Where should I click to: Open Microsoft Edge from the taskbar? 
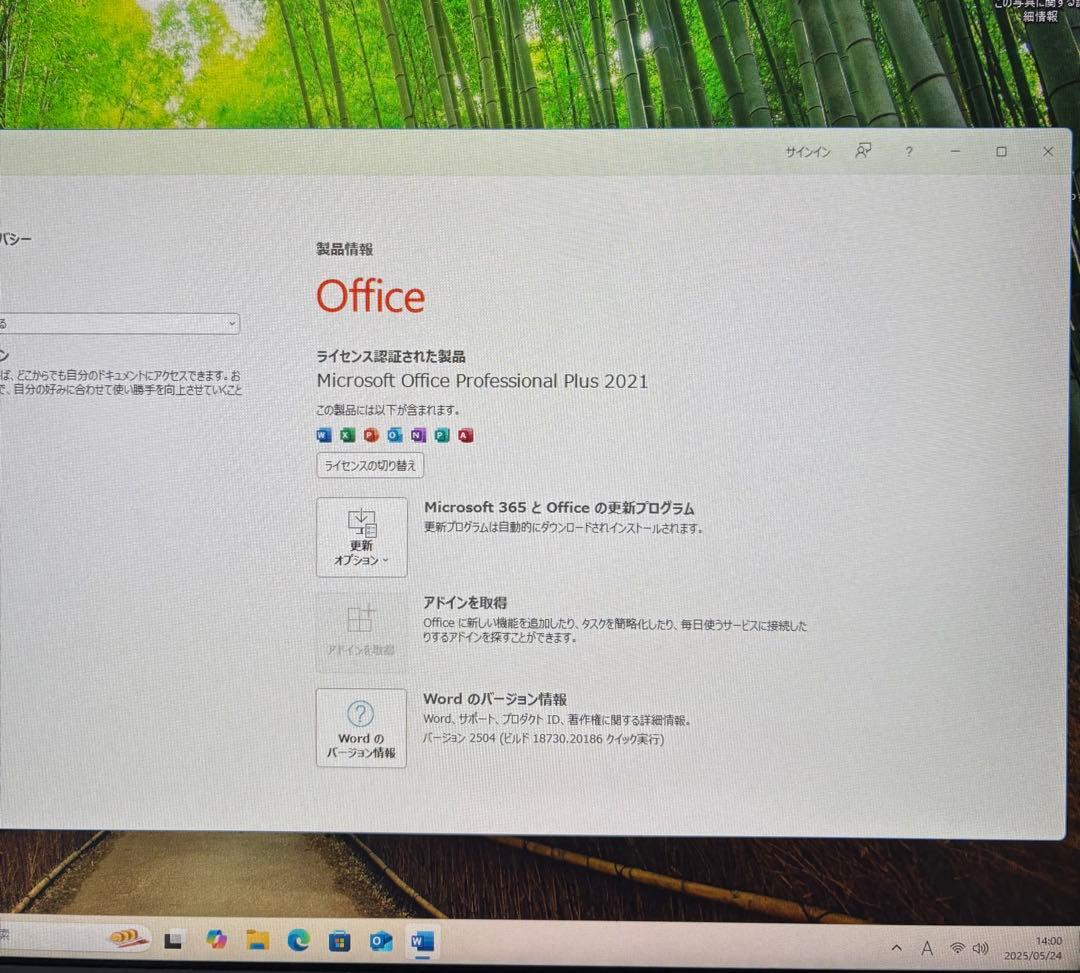coord(297,940)
